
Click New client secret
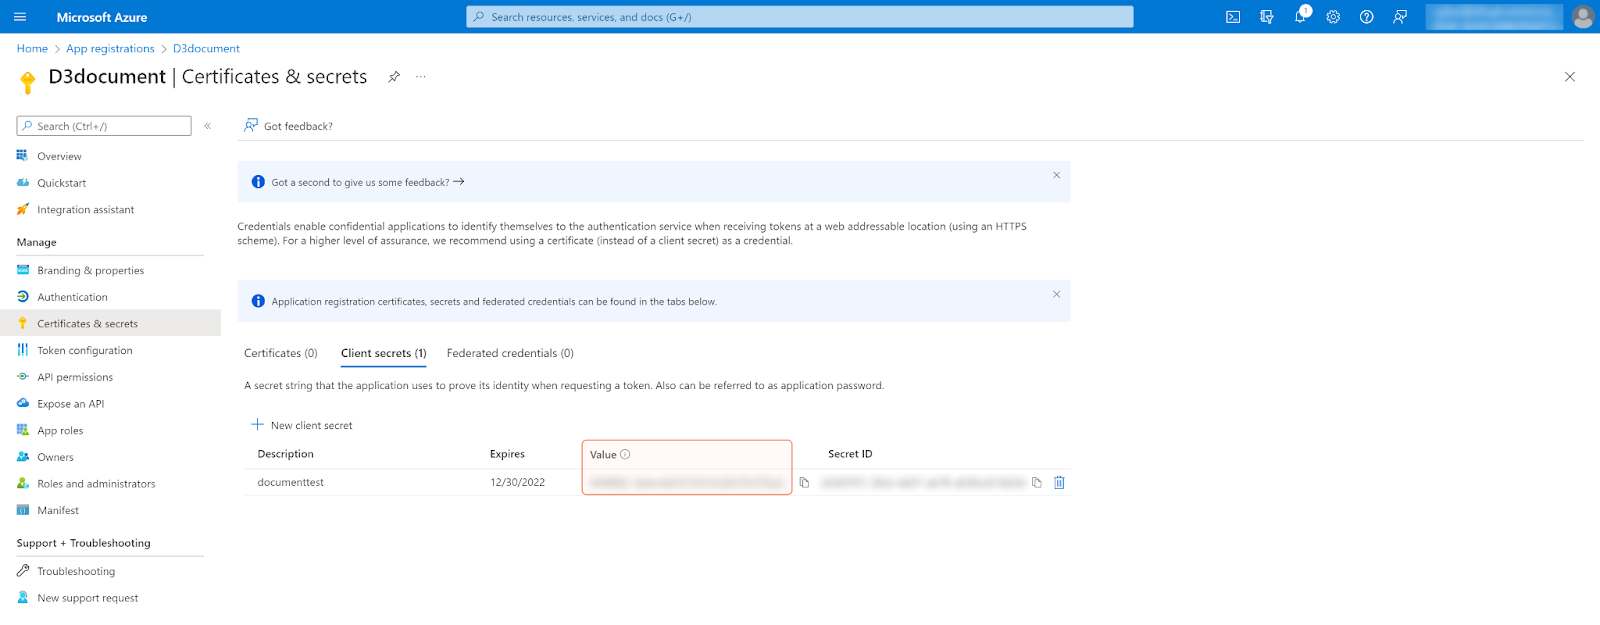301,425
